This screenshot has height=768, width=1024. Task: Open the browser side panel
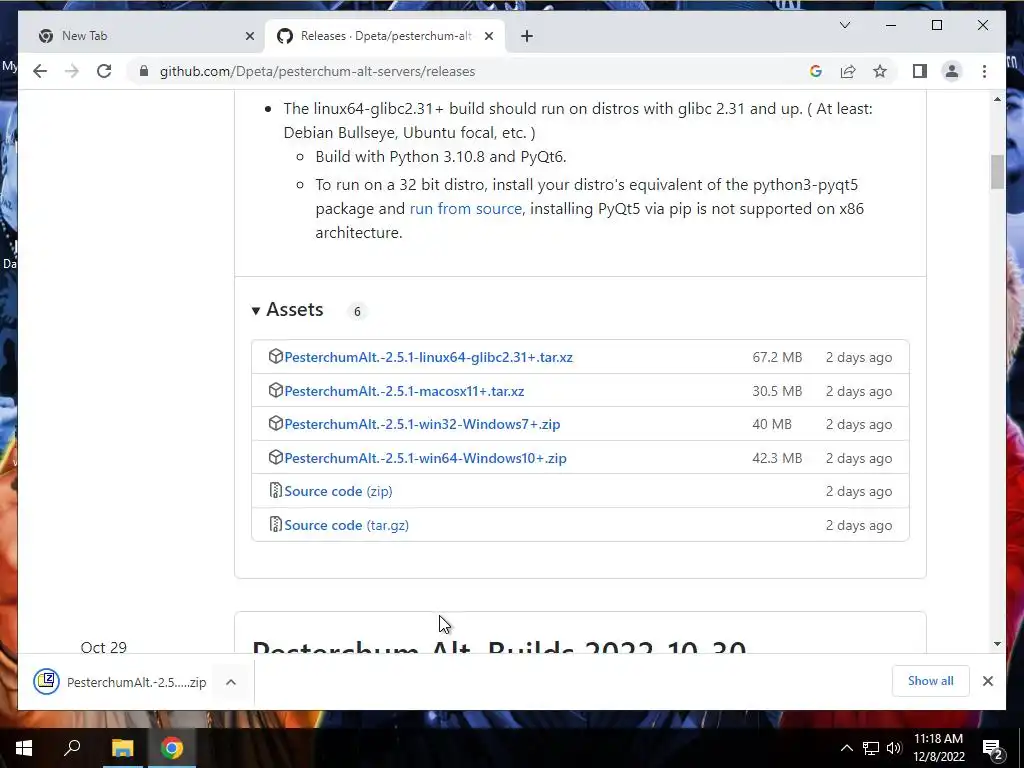[920, 71]
